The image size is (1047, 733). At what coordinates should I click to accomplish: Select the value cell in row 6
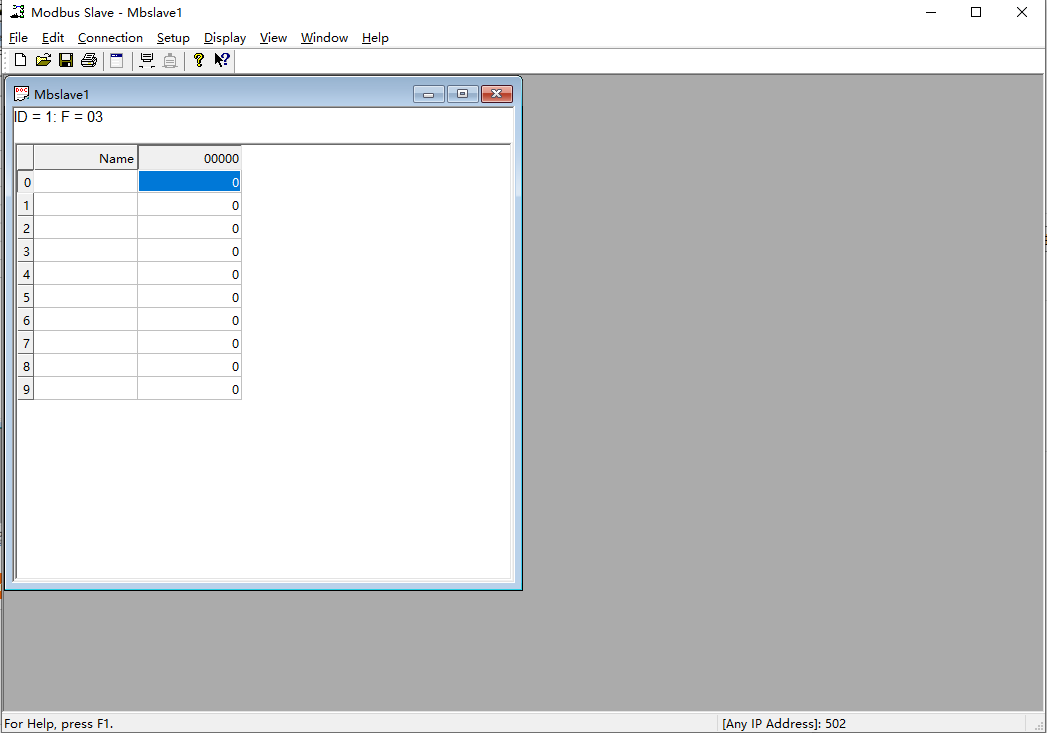click(x=190, y=320)
